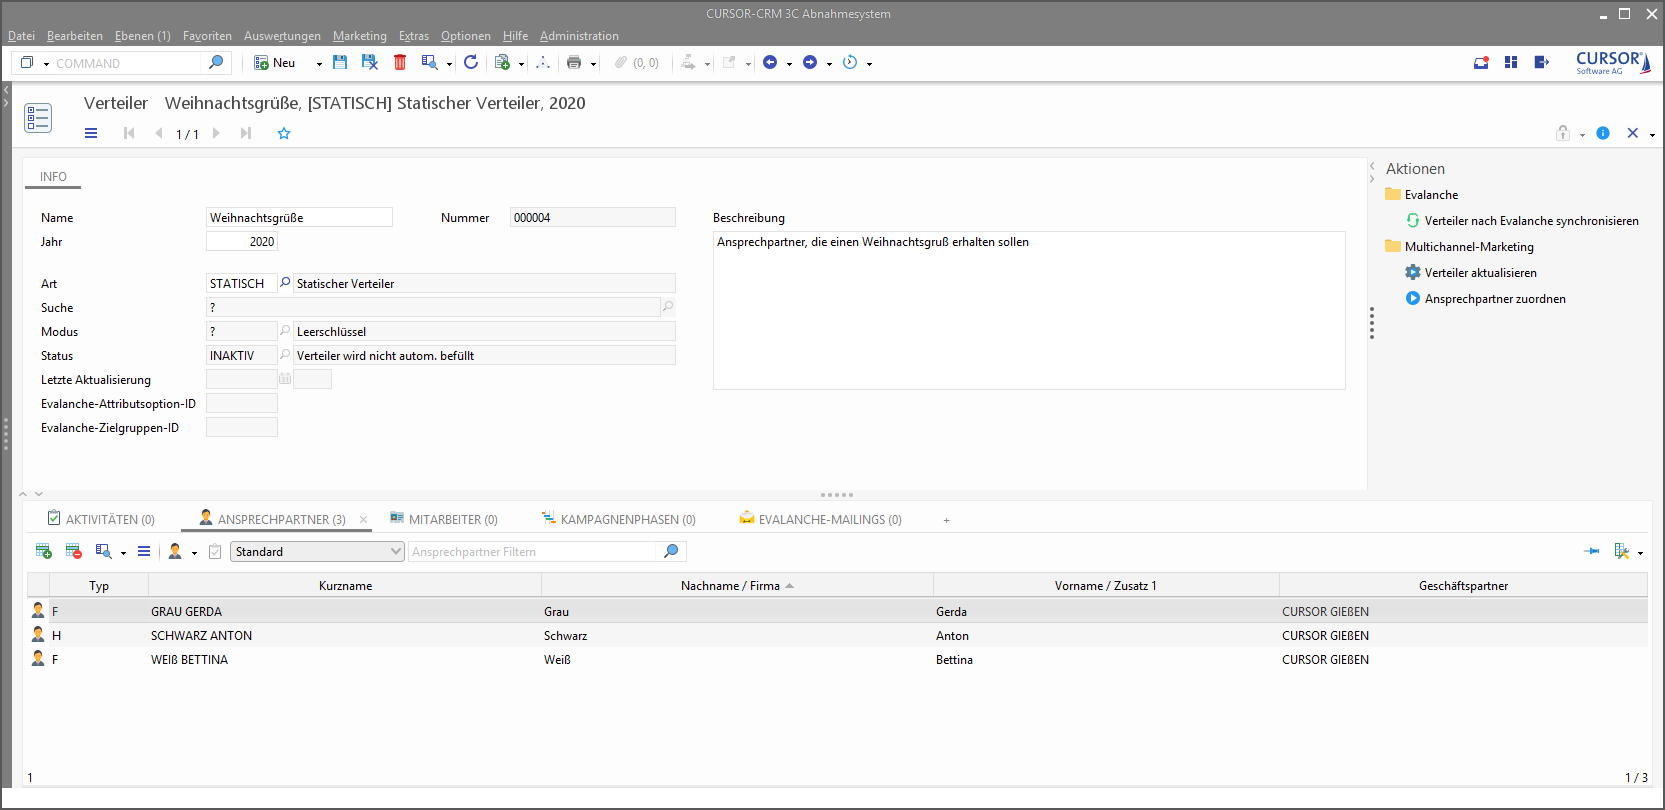Open the Marketing menu
The height and width of the screenshot is (810, 1665).
click(x=359, y=36)
